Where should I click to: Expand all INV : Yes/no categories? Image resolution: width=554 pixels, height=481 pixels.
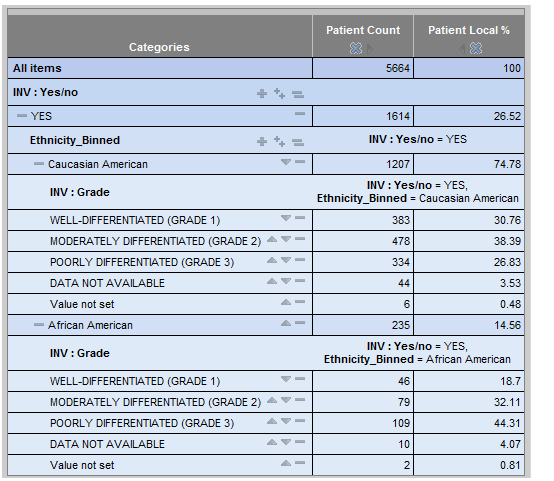tap(279, 94)
